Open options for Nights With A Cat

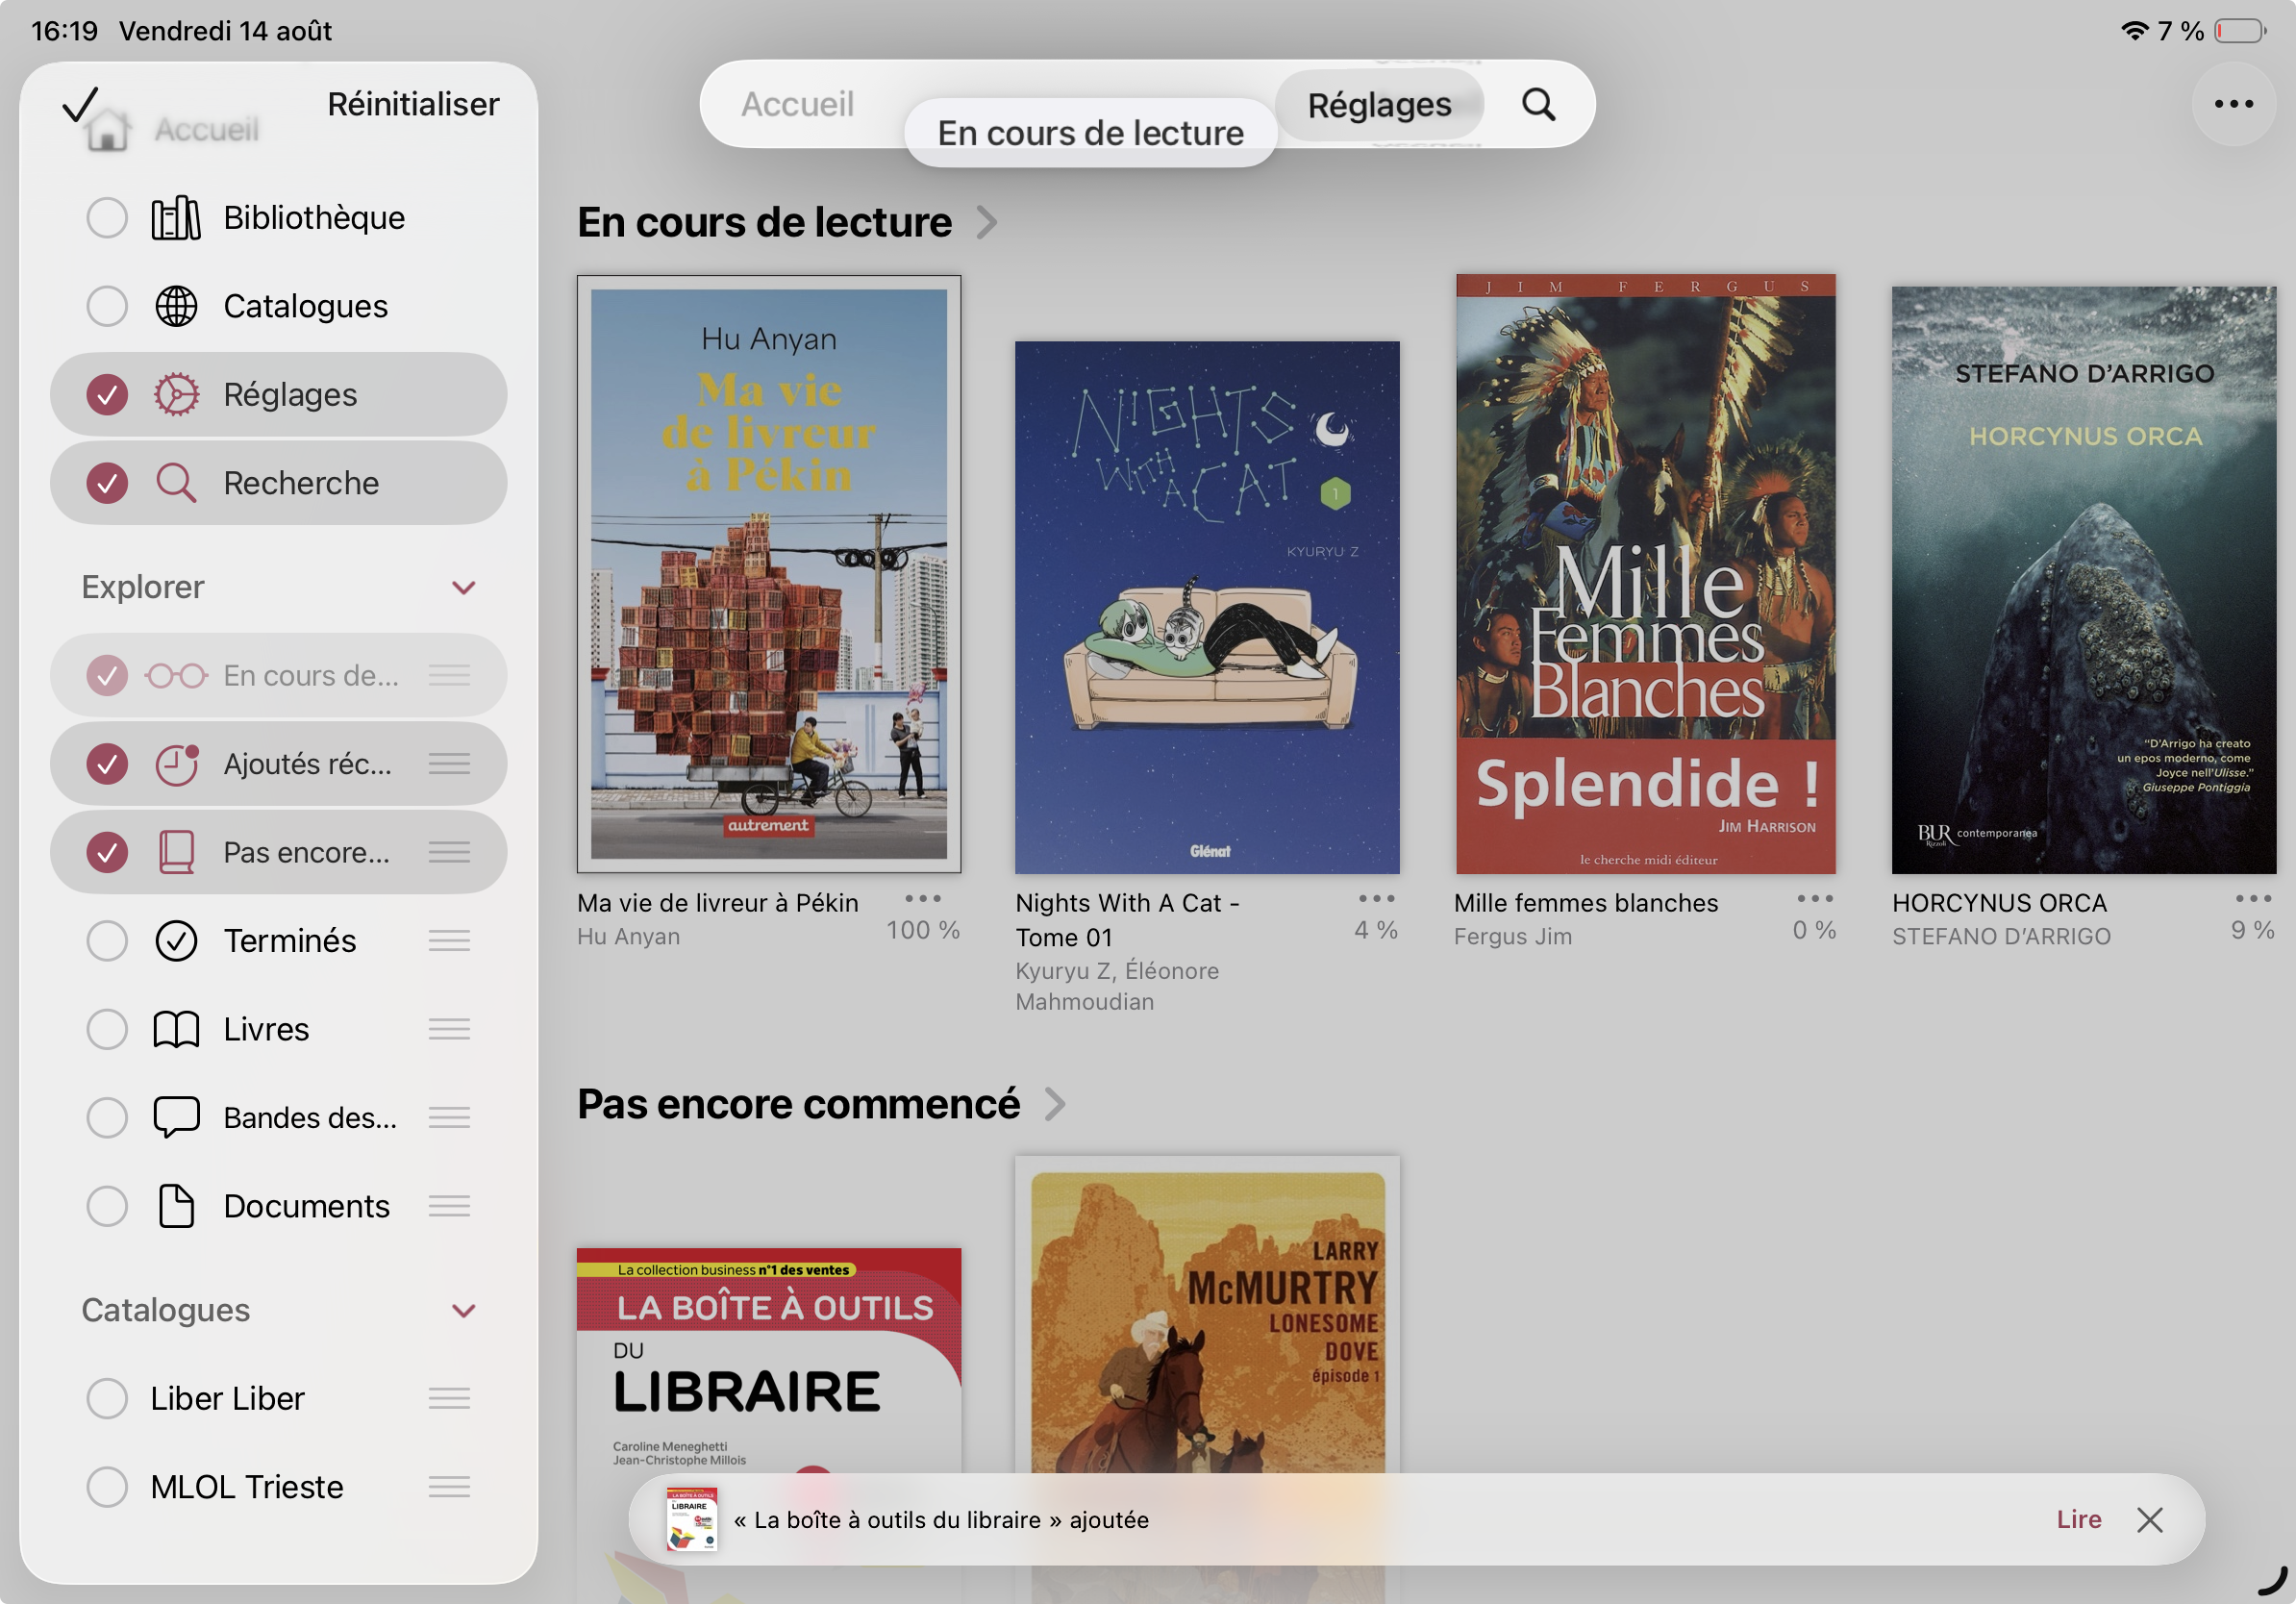[1377, 899]
